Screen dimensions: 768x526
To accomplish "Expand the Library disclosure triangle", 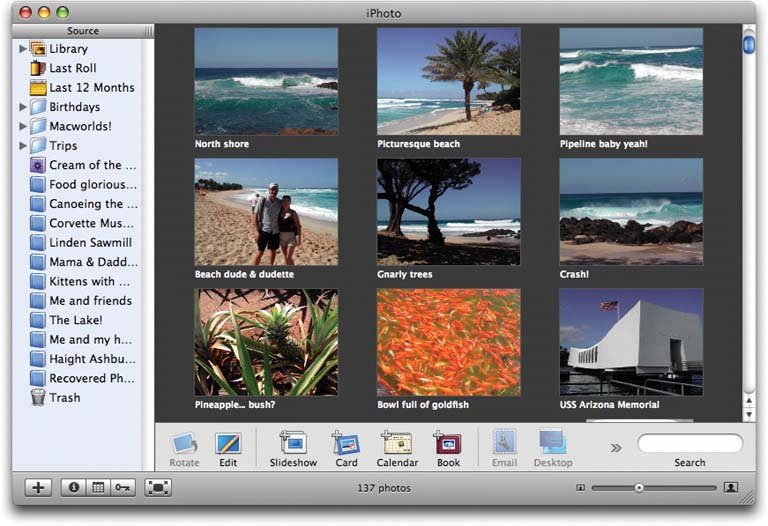I will 23,49.
